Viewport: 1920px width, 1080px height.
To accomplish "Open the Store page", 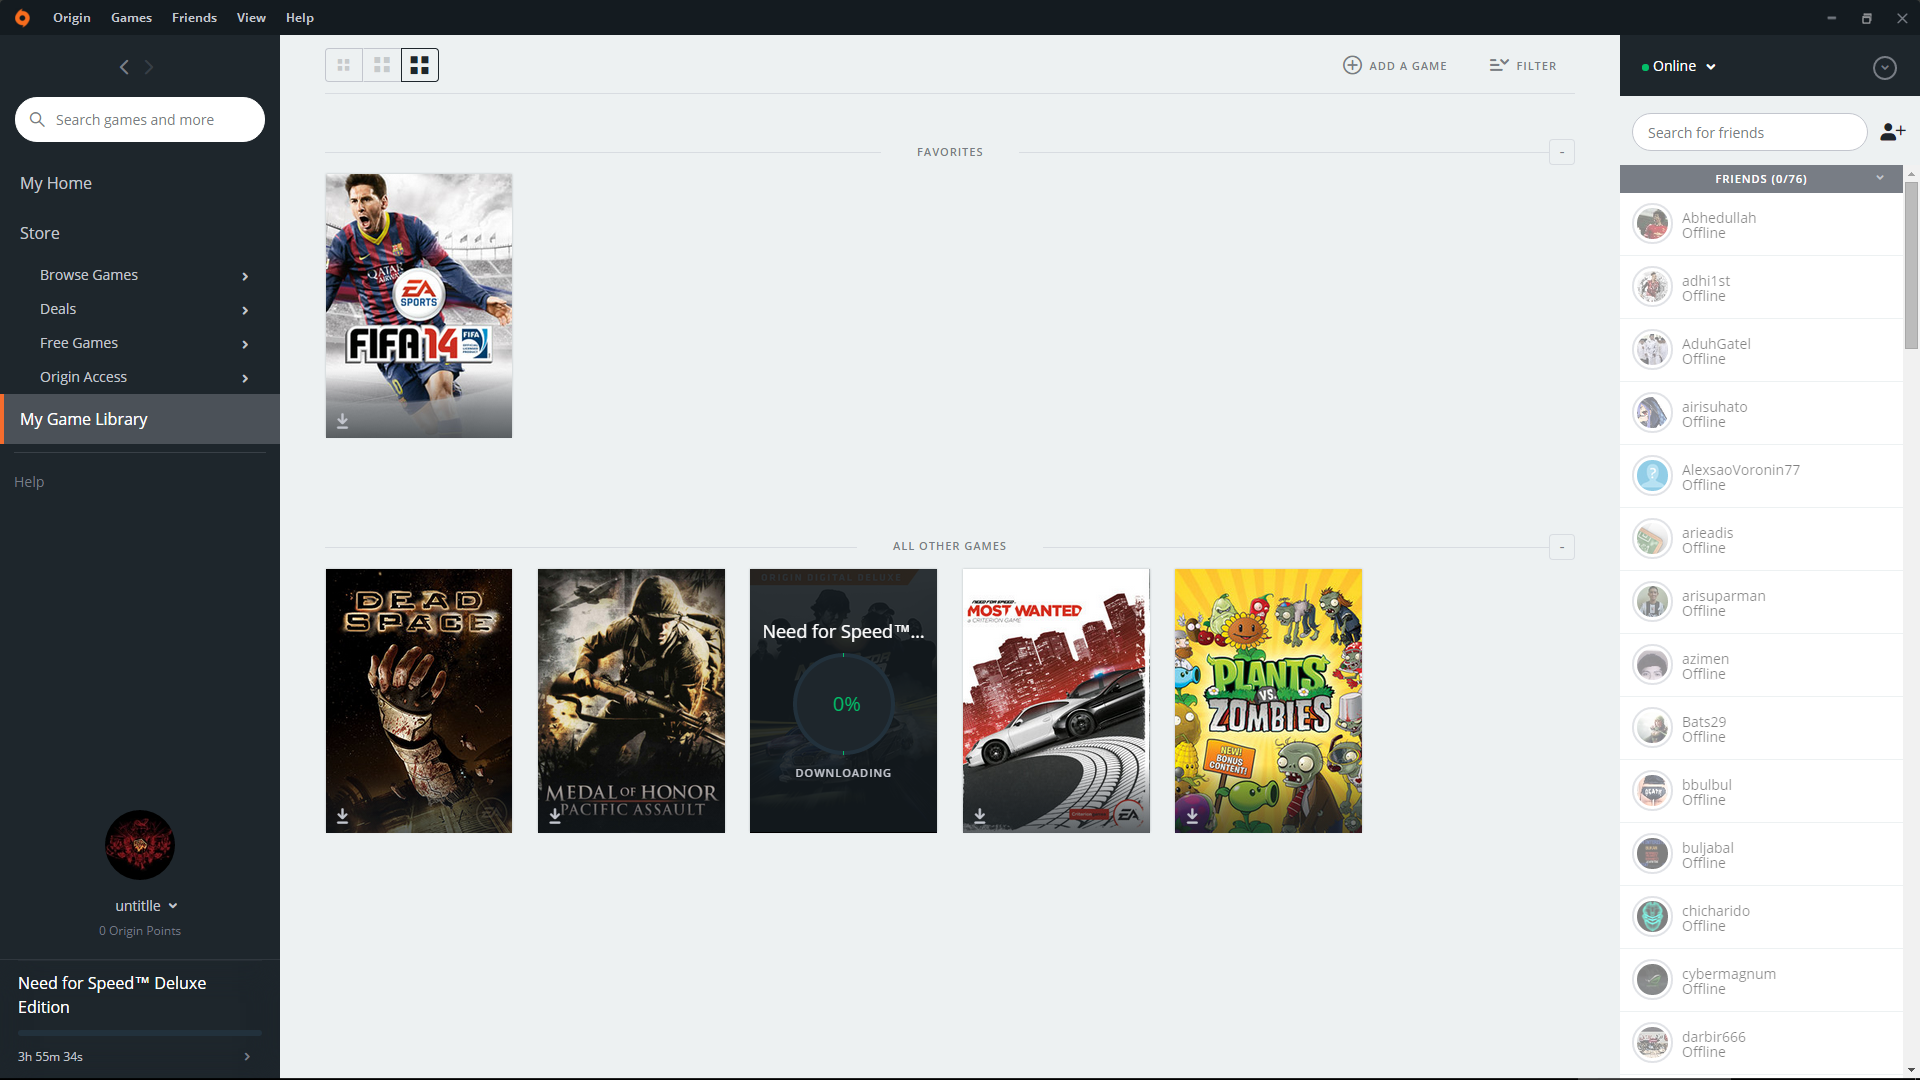I will tap(40, 233).
